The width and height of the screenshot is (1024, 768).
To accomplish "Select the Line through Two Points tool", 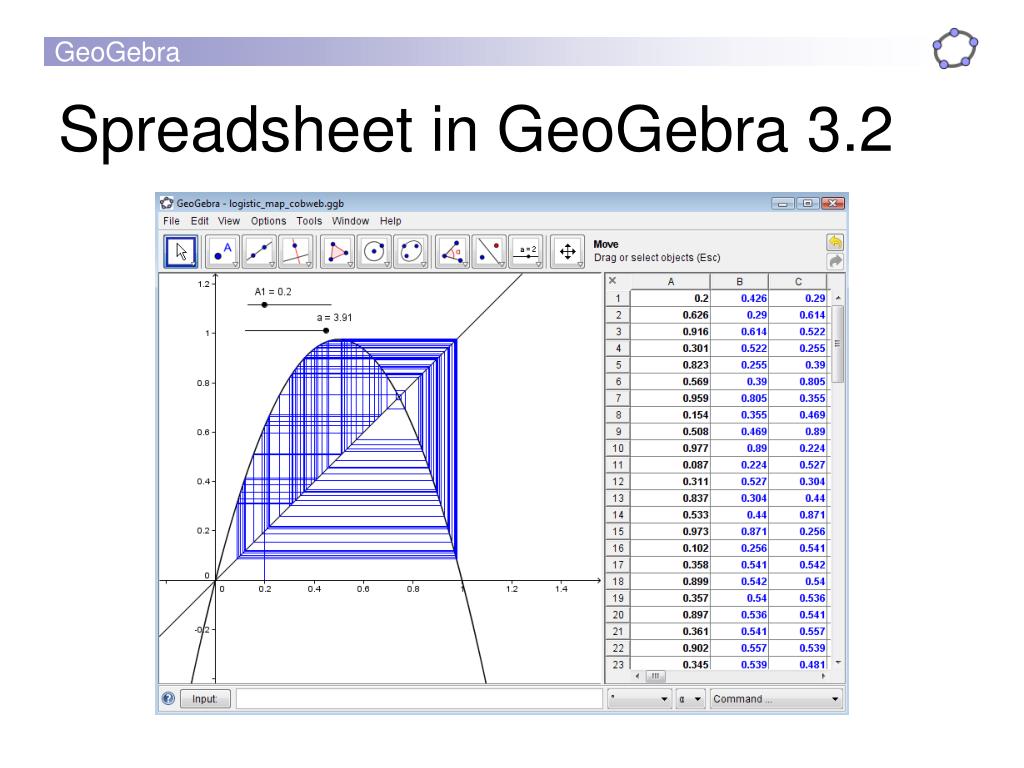I will pos(259,251).
